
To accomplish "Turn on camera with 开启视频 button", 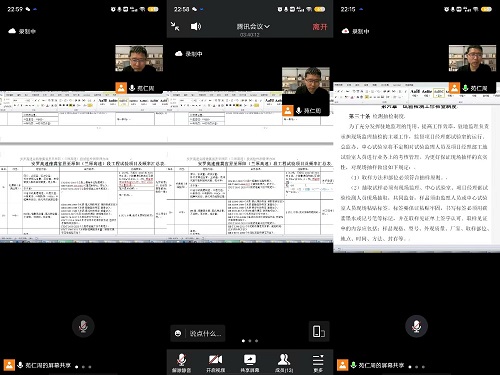I will tap(215, 363).
